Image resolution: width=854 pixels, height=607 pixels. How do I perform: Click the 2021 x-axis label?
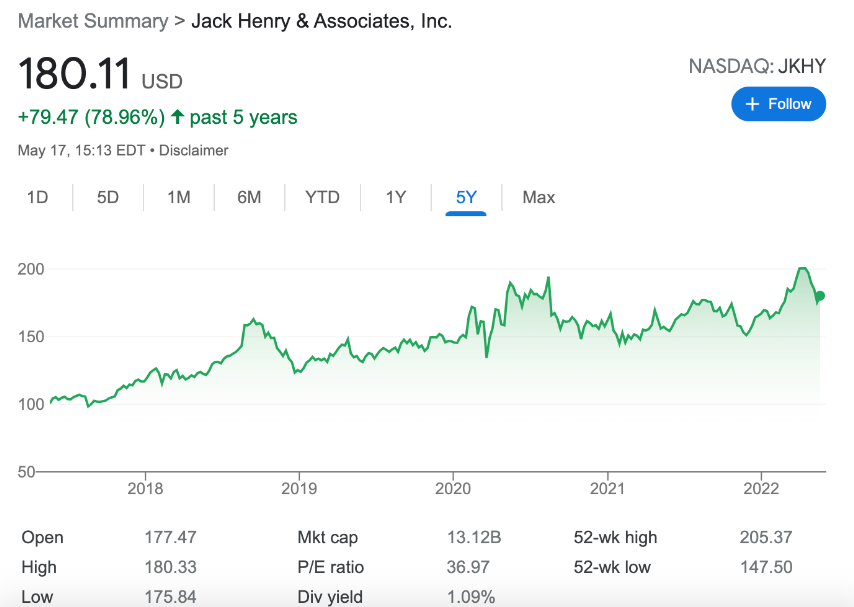607,488
